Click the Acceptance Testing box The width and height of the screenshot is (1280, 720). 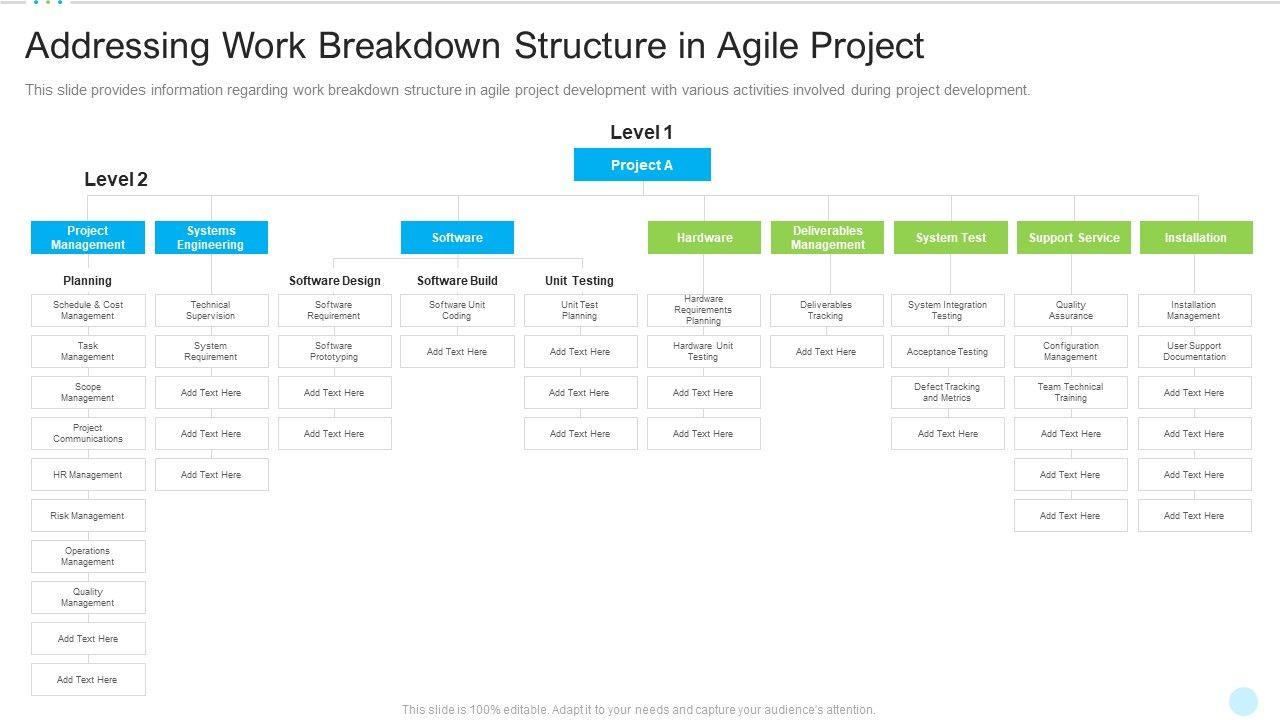click(x=947, y=352)
